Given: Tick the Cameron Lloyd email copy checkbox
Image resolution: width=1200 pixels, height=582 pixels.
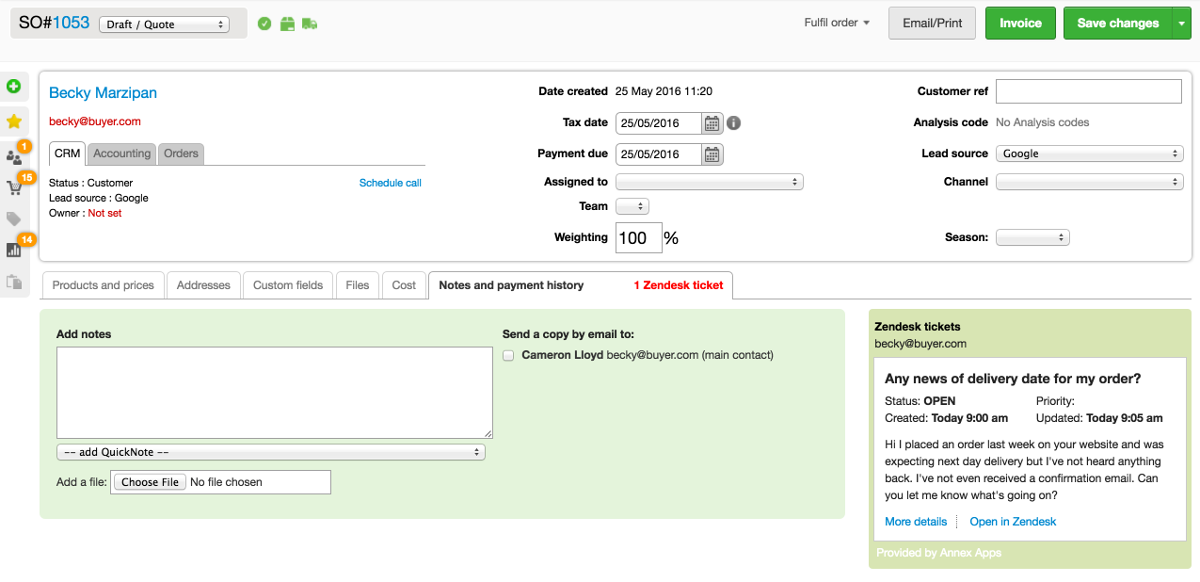Looking at the screenshot, I should click(509, 355).
